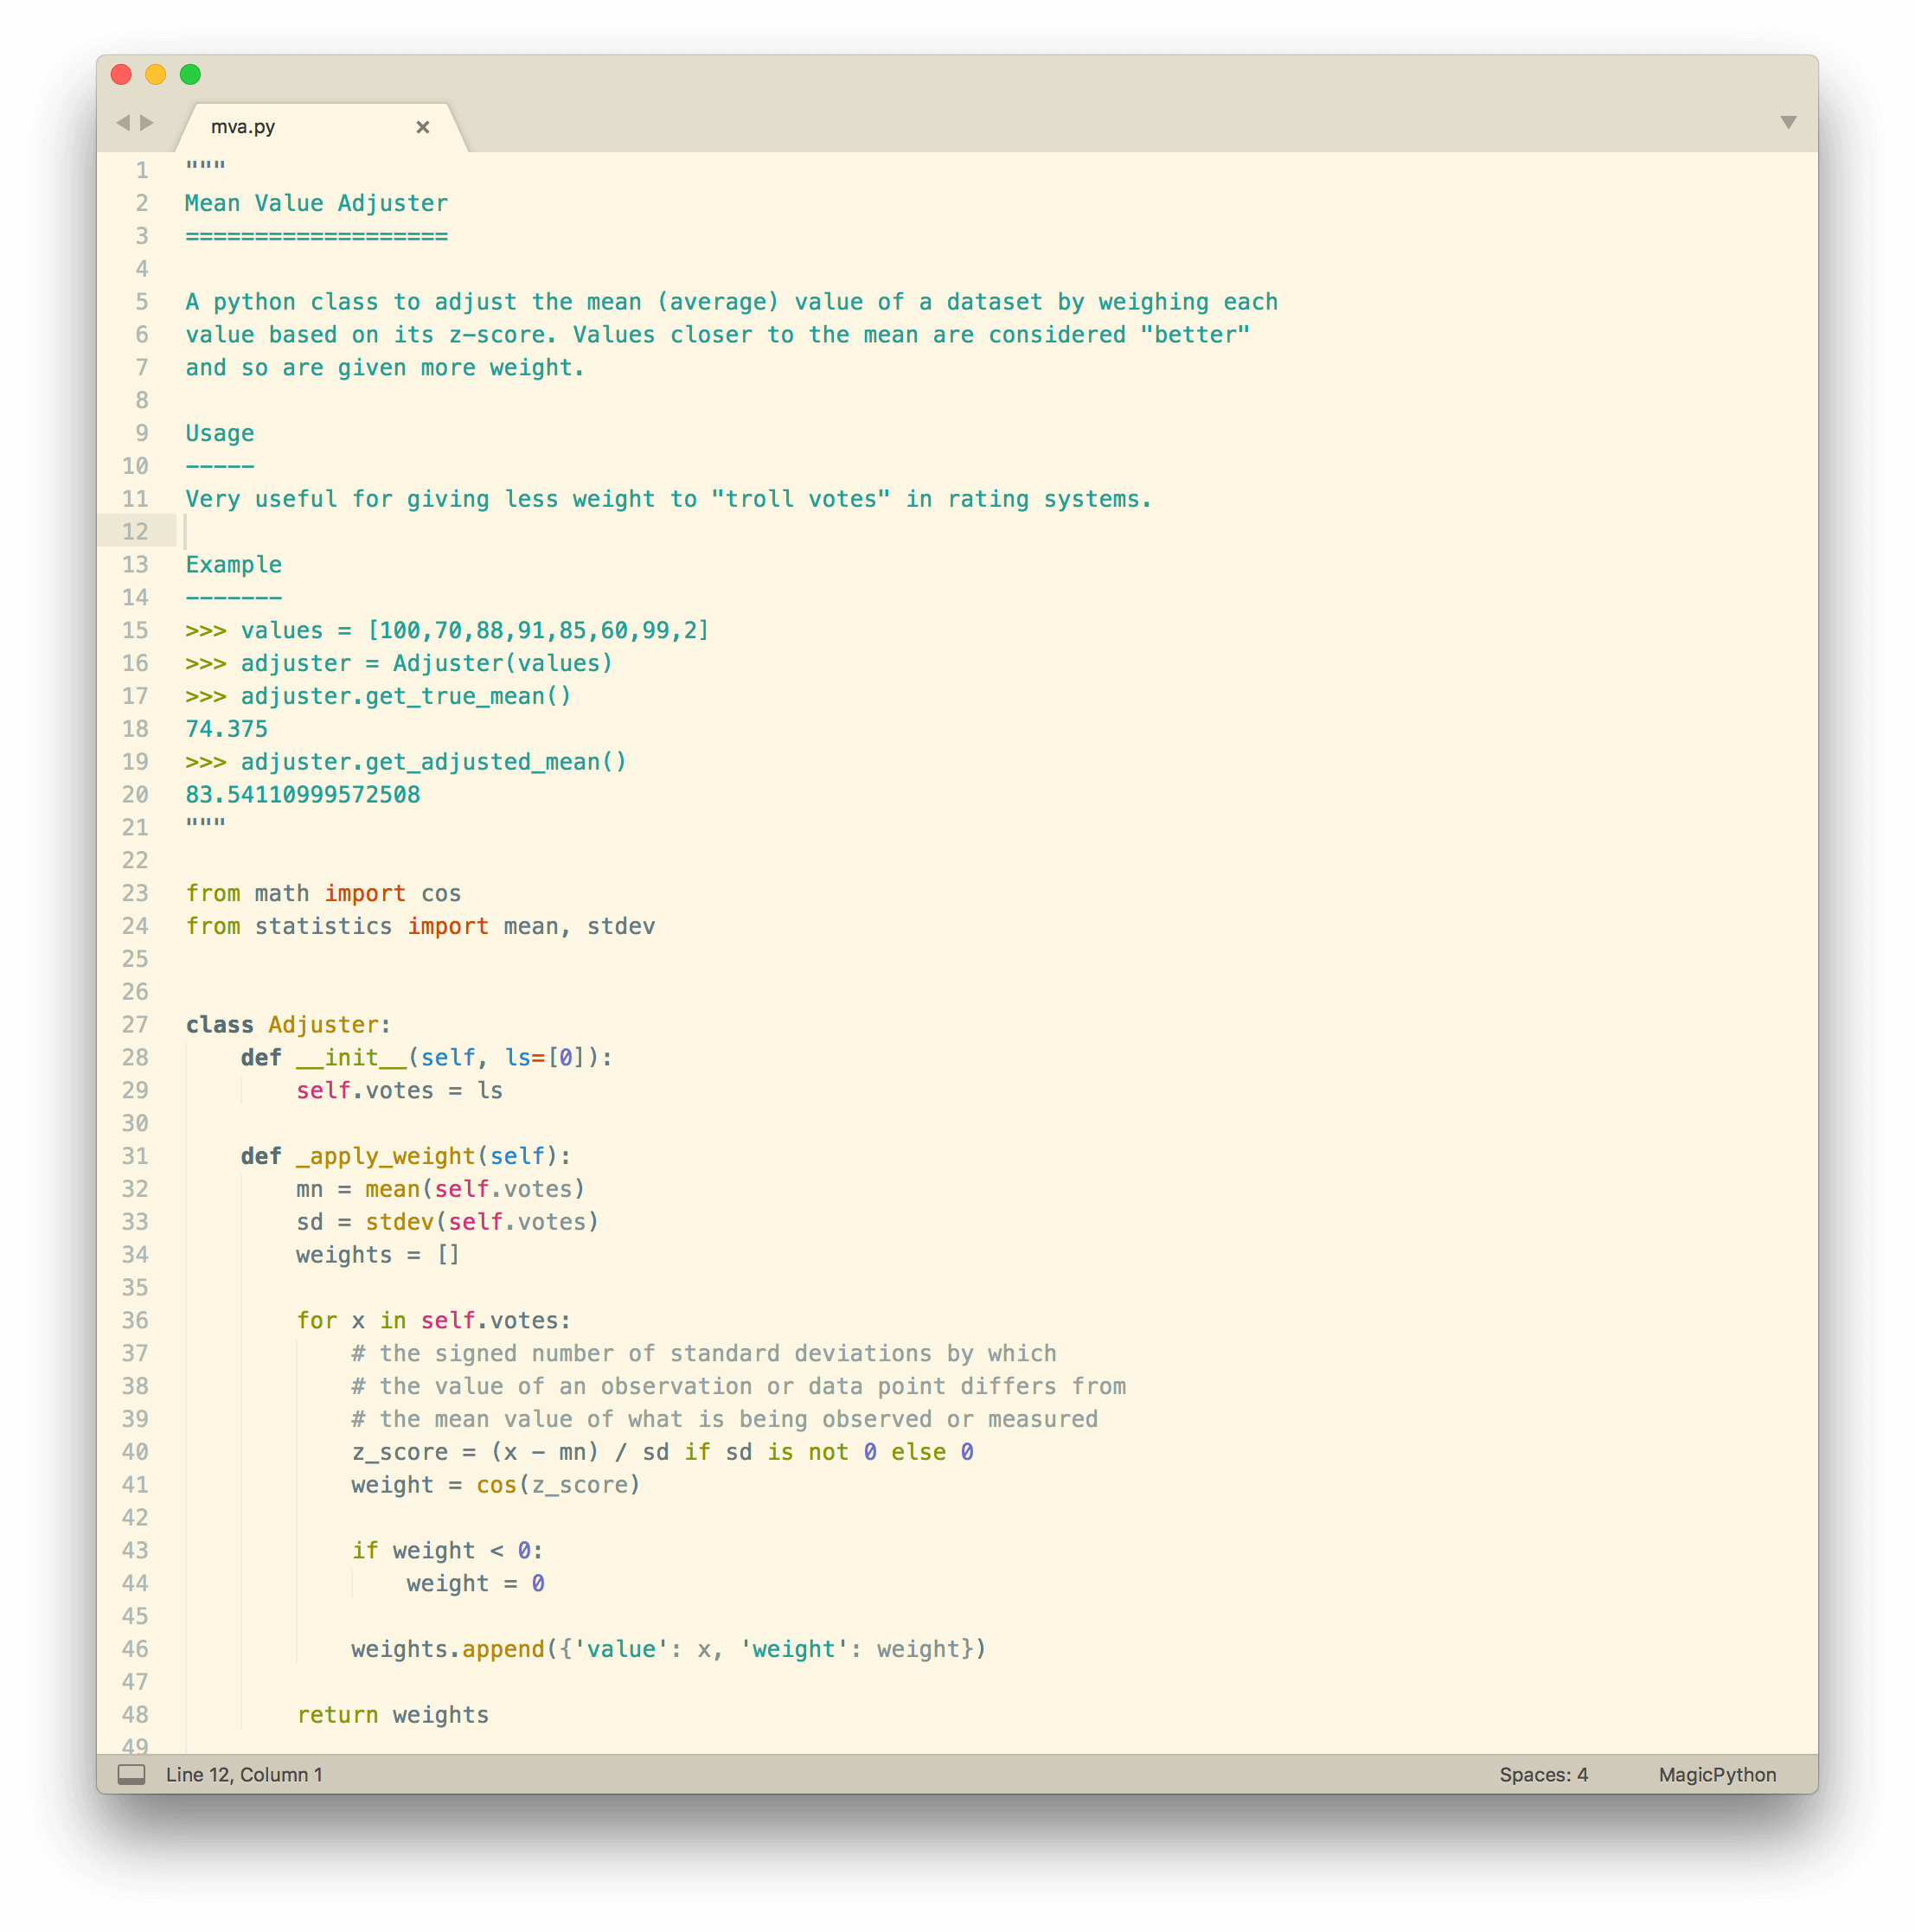
Task: Click line number 12 in the gutter
Action: 135,531
